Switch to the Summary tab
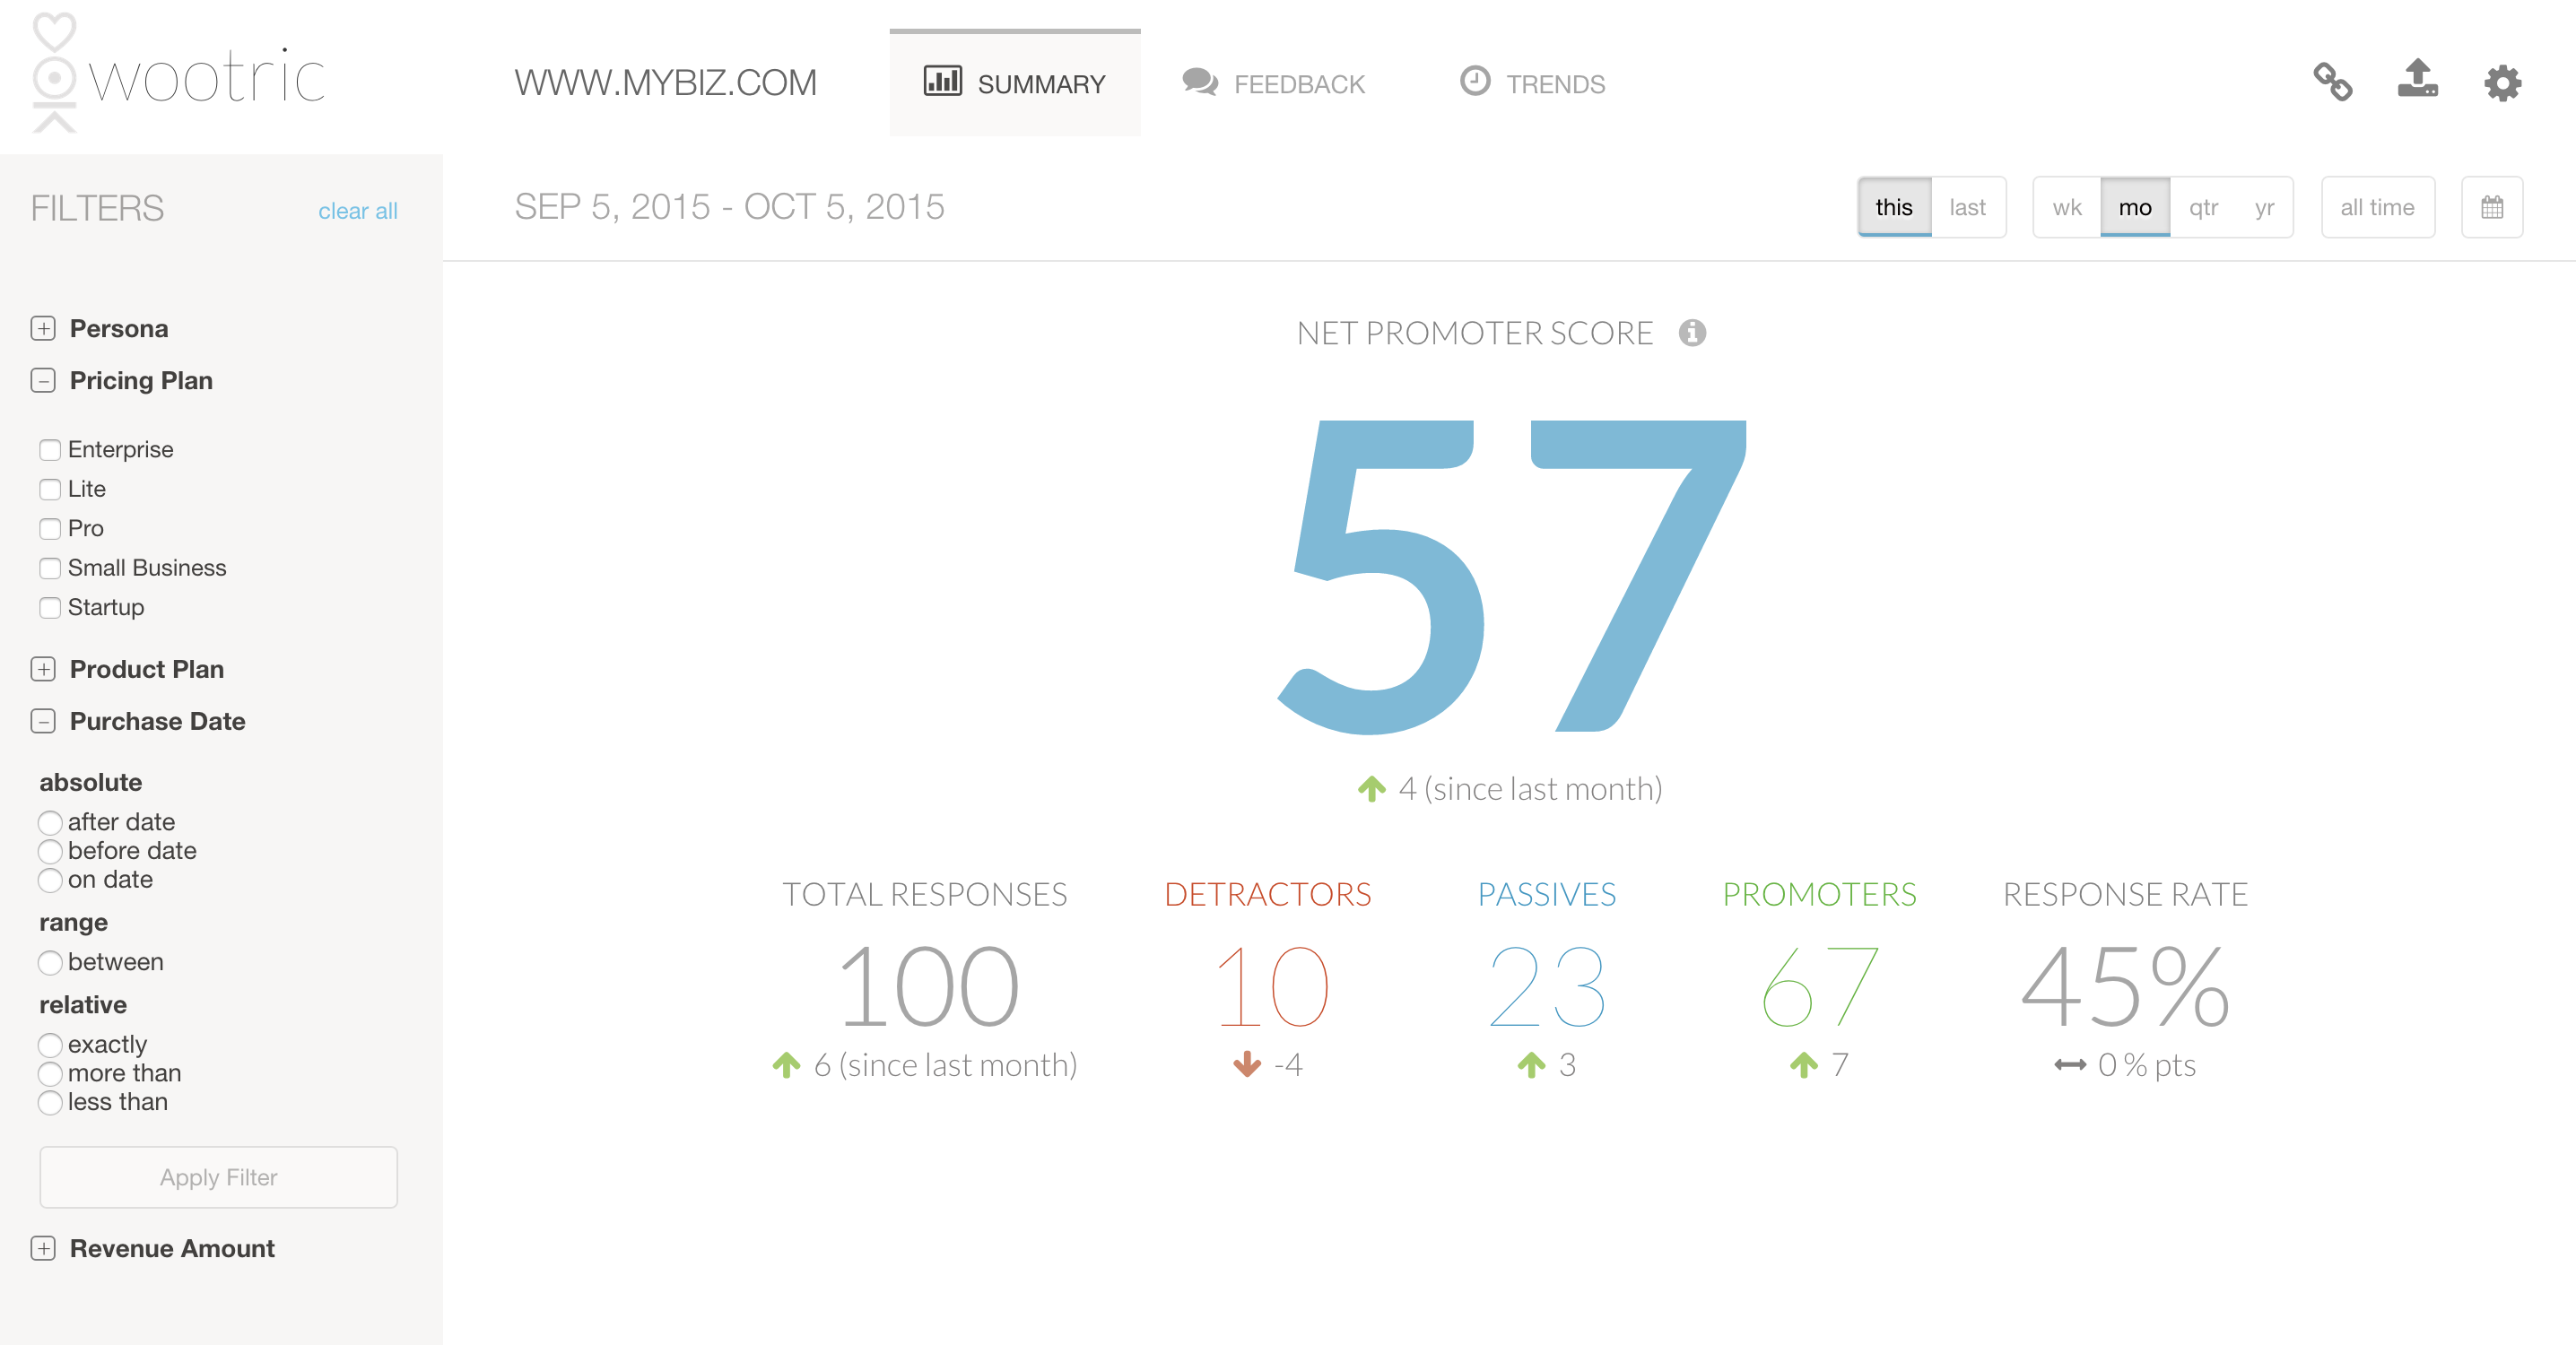Screen dimensions: 2576x1345 [x=1014, y=84]
